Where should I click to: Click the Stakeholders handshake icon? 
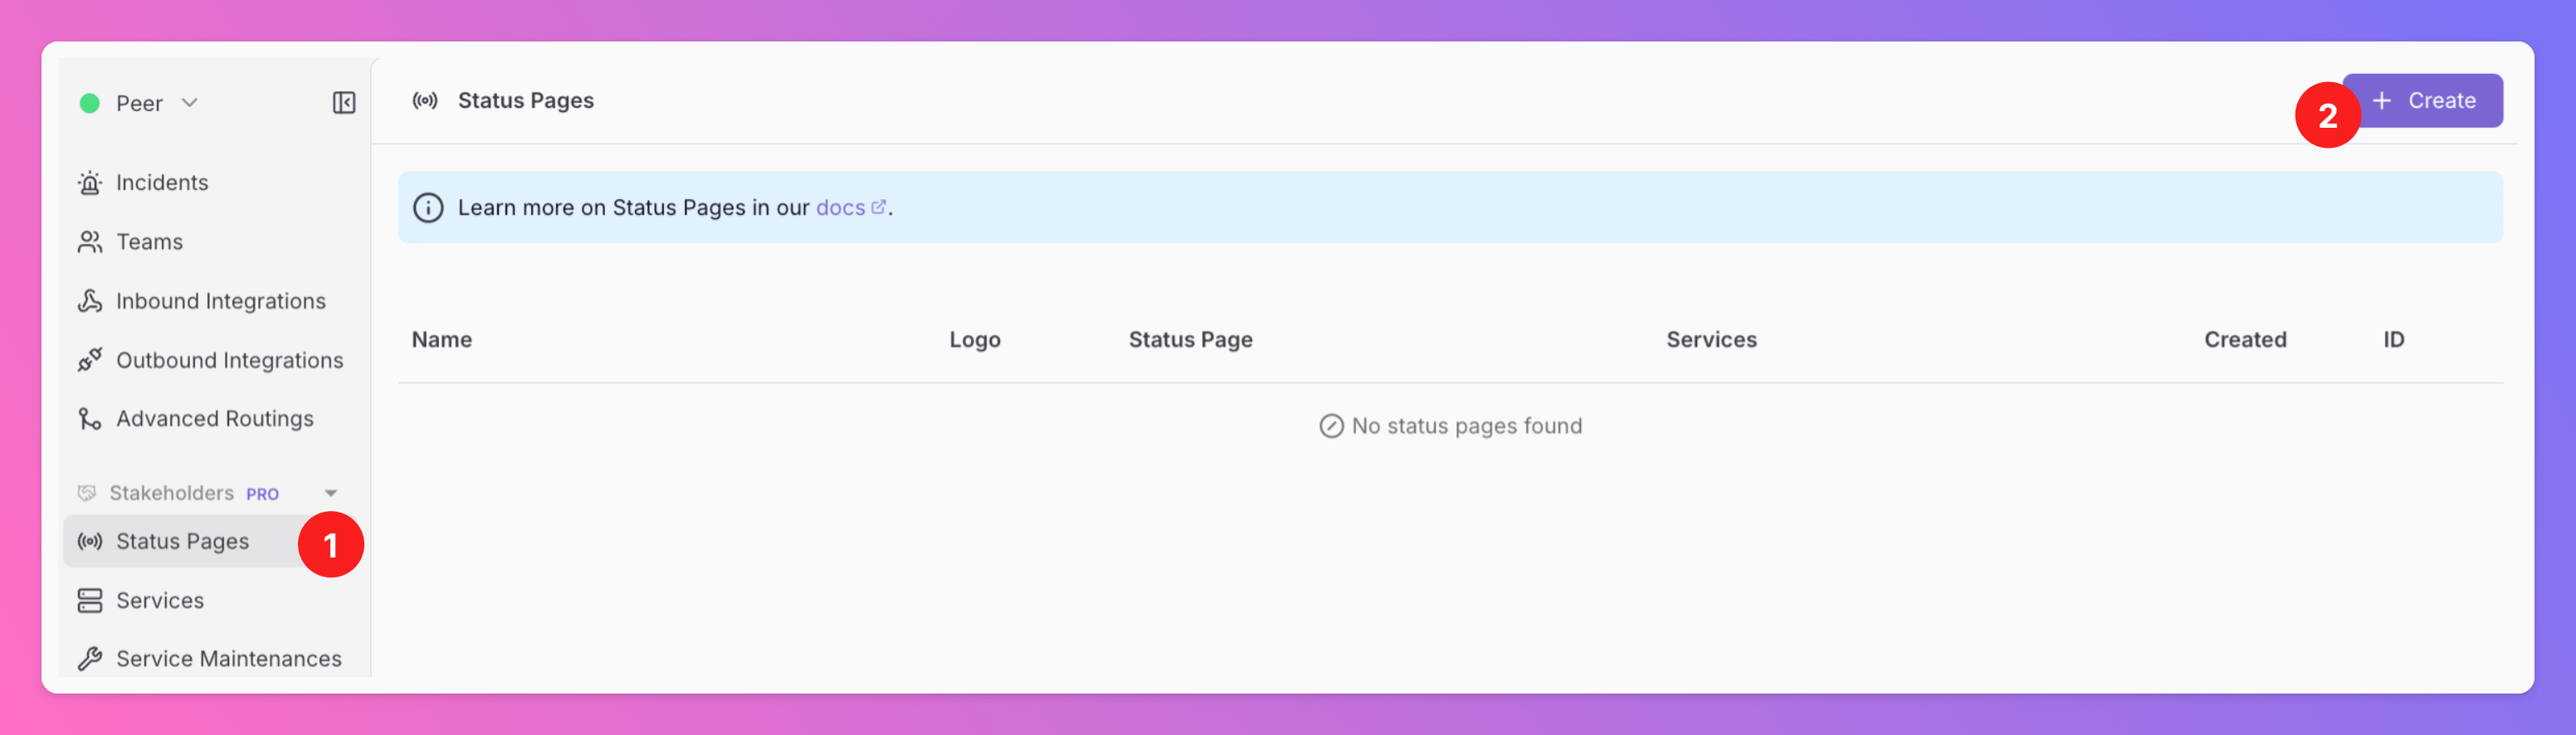(x=87, y=493)
